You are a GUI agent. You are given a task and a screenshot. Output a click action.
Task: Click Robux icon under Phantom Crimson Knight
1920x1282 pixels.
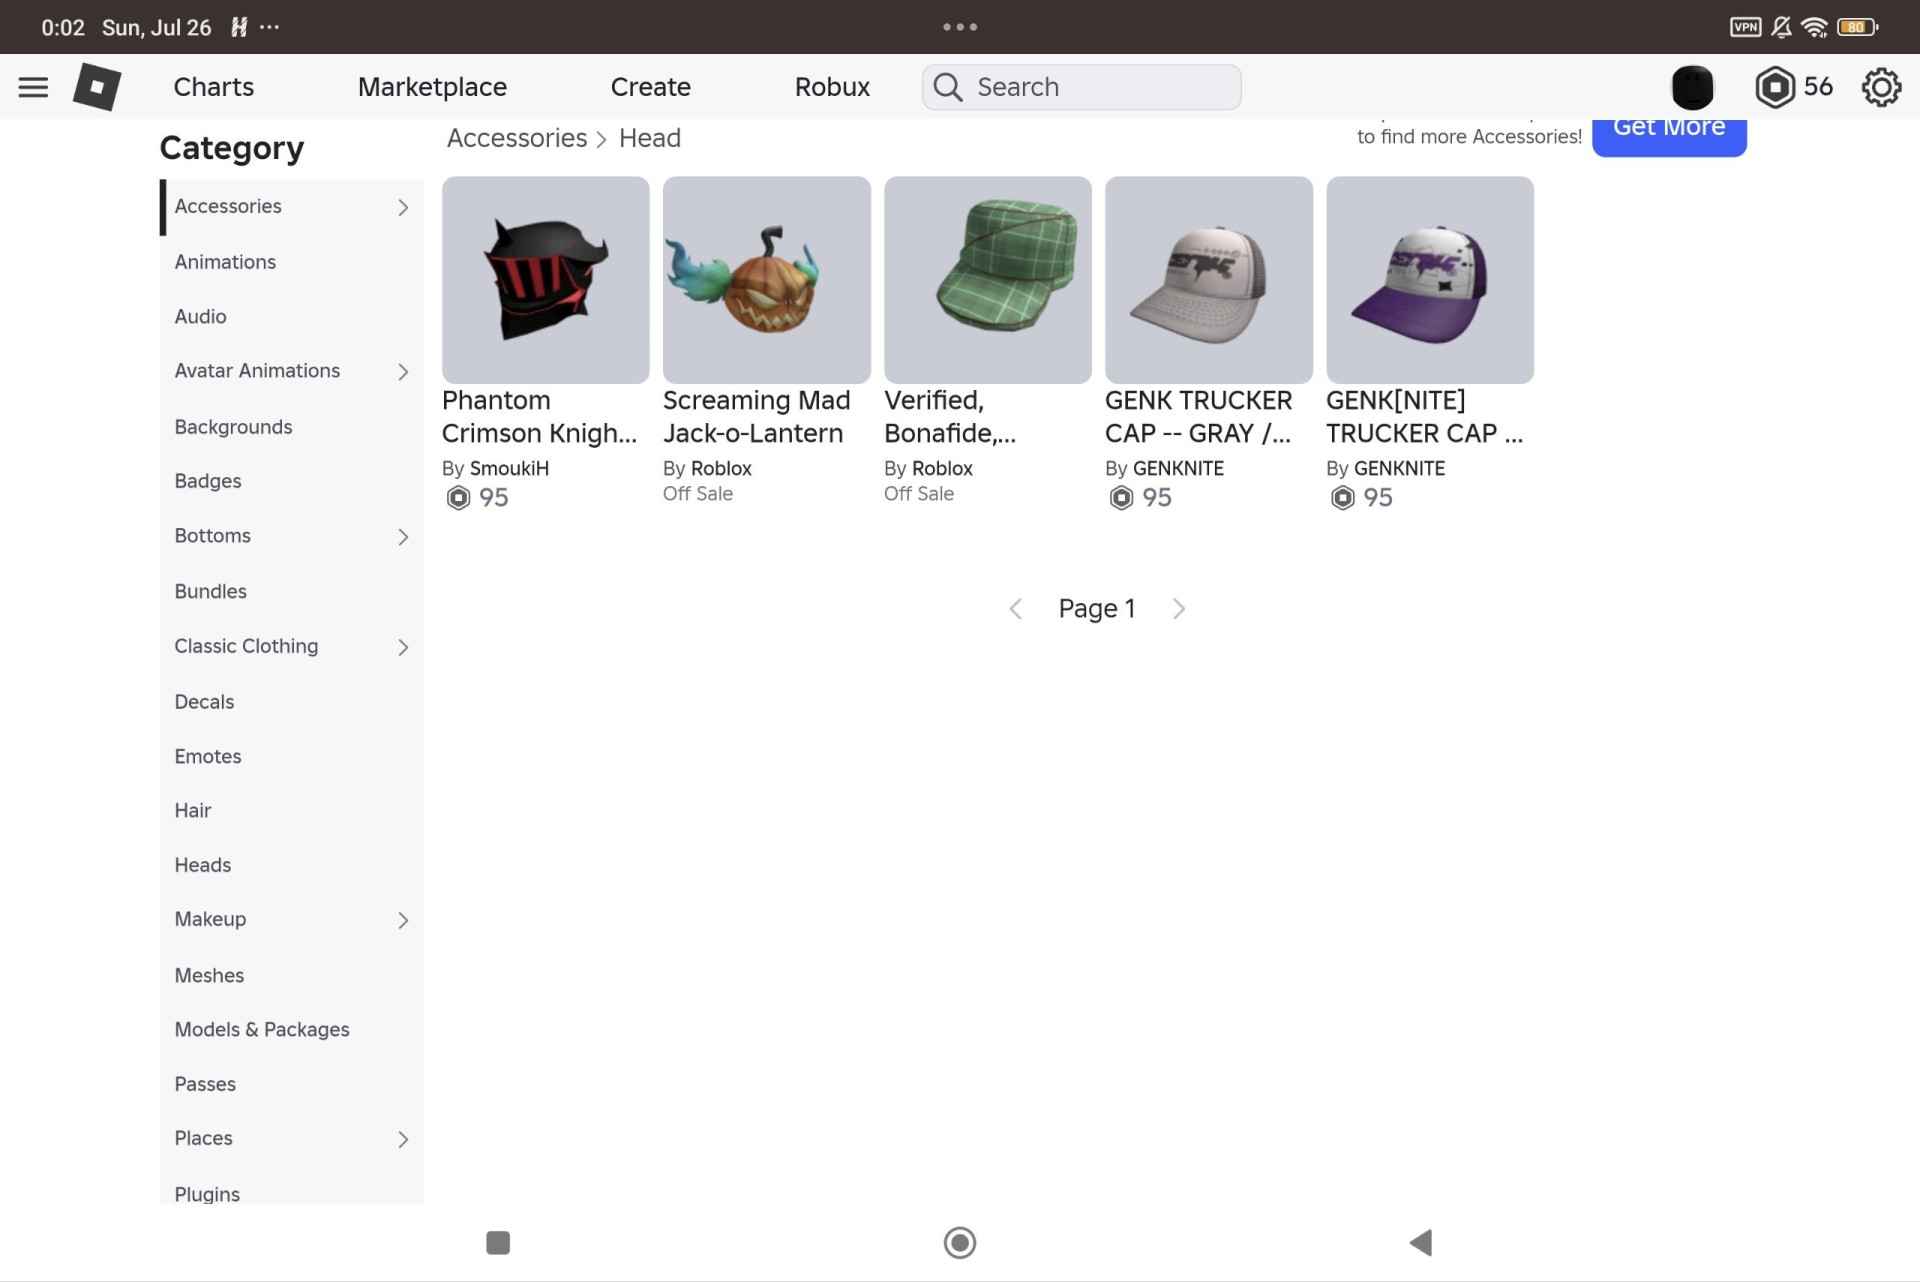pyautogui.click(x=458, y=498)
